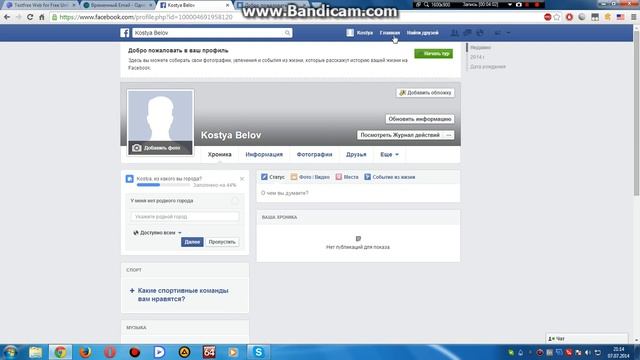640x360 pixels.
Task: Open the account settings arrow in the header
Action: point(509,33)
